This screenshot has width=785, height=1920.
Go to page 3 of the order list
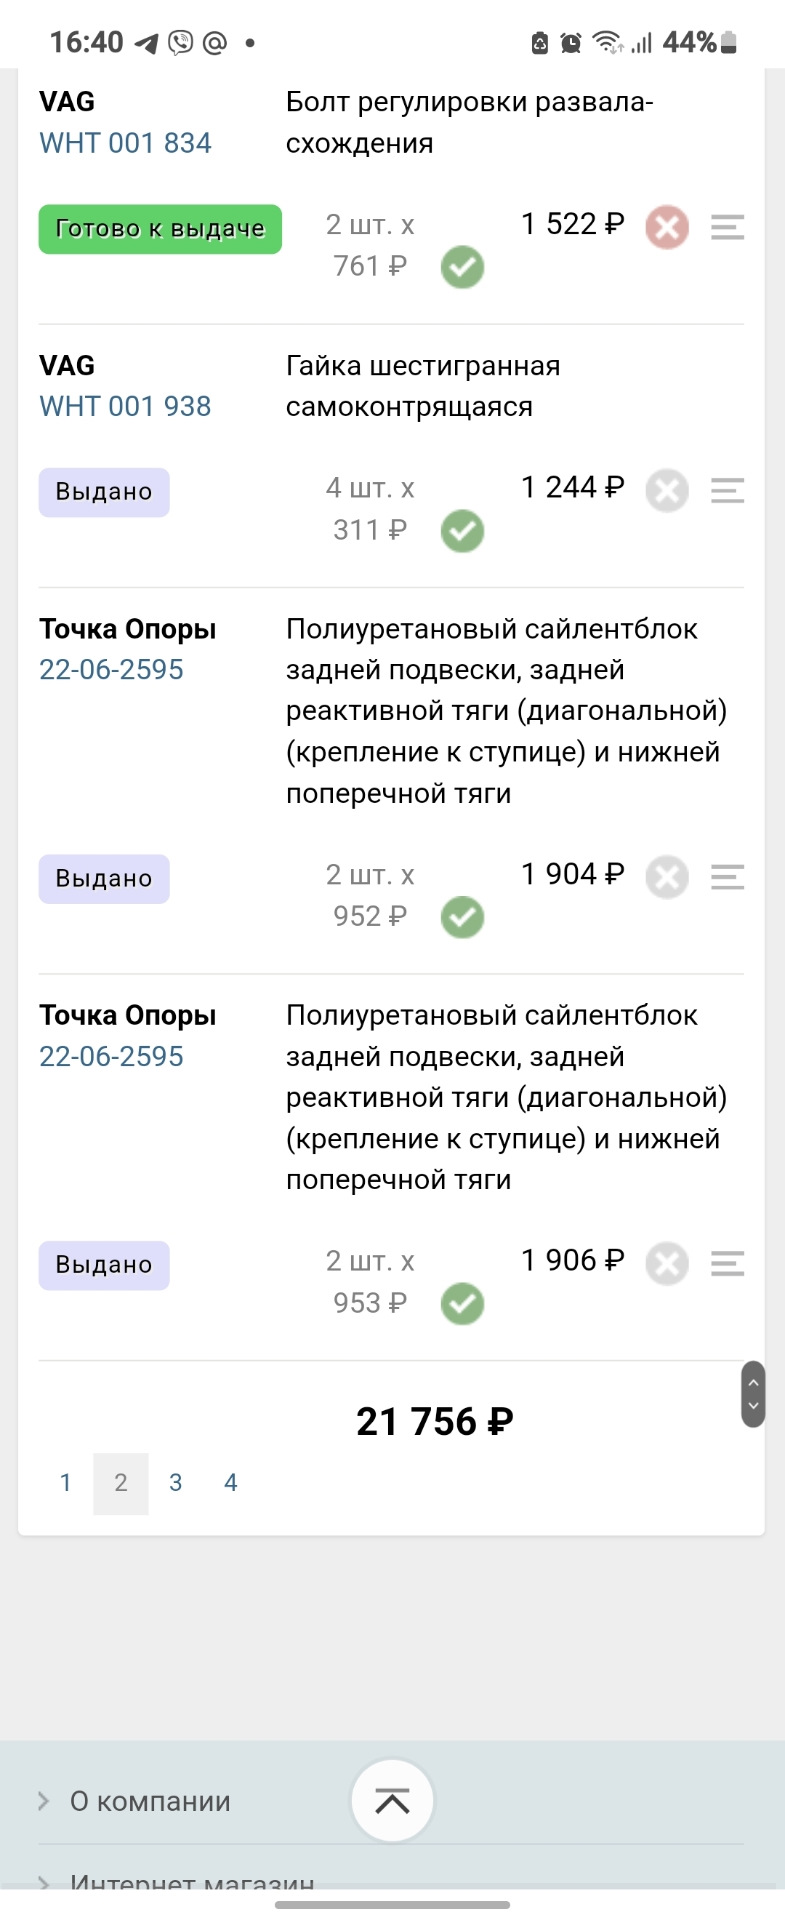coord(176,1483)
